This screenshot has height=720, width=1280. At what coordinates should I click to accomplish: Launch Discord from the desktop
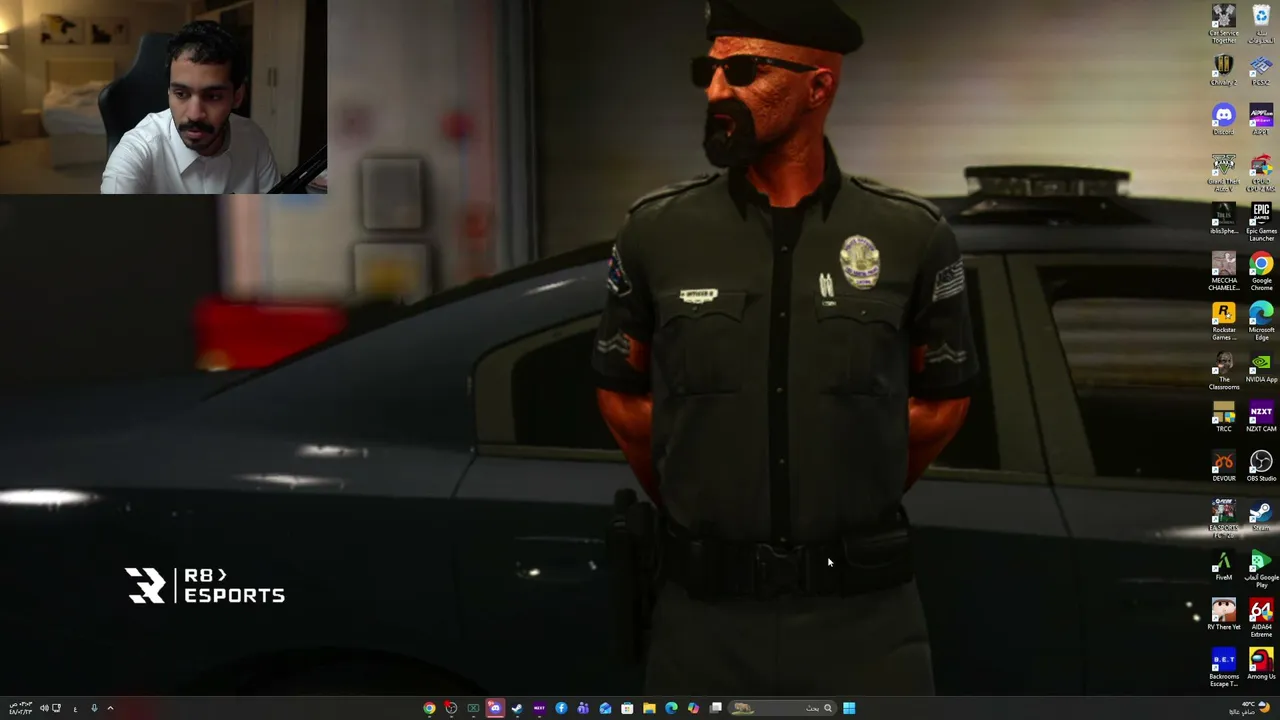[1224, 120]
